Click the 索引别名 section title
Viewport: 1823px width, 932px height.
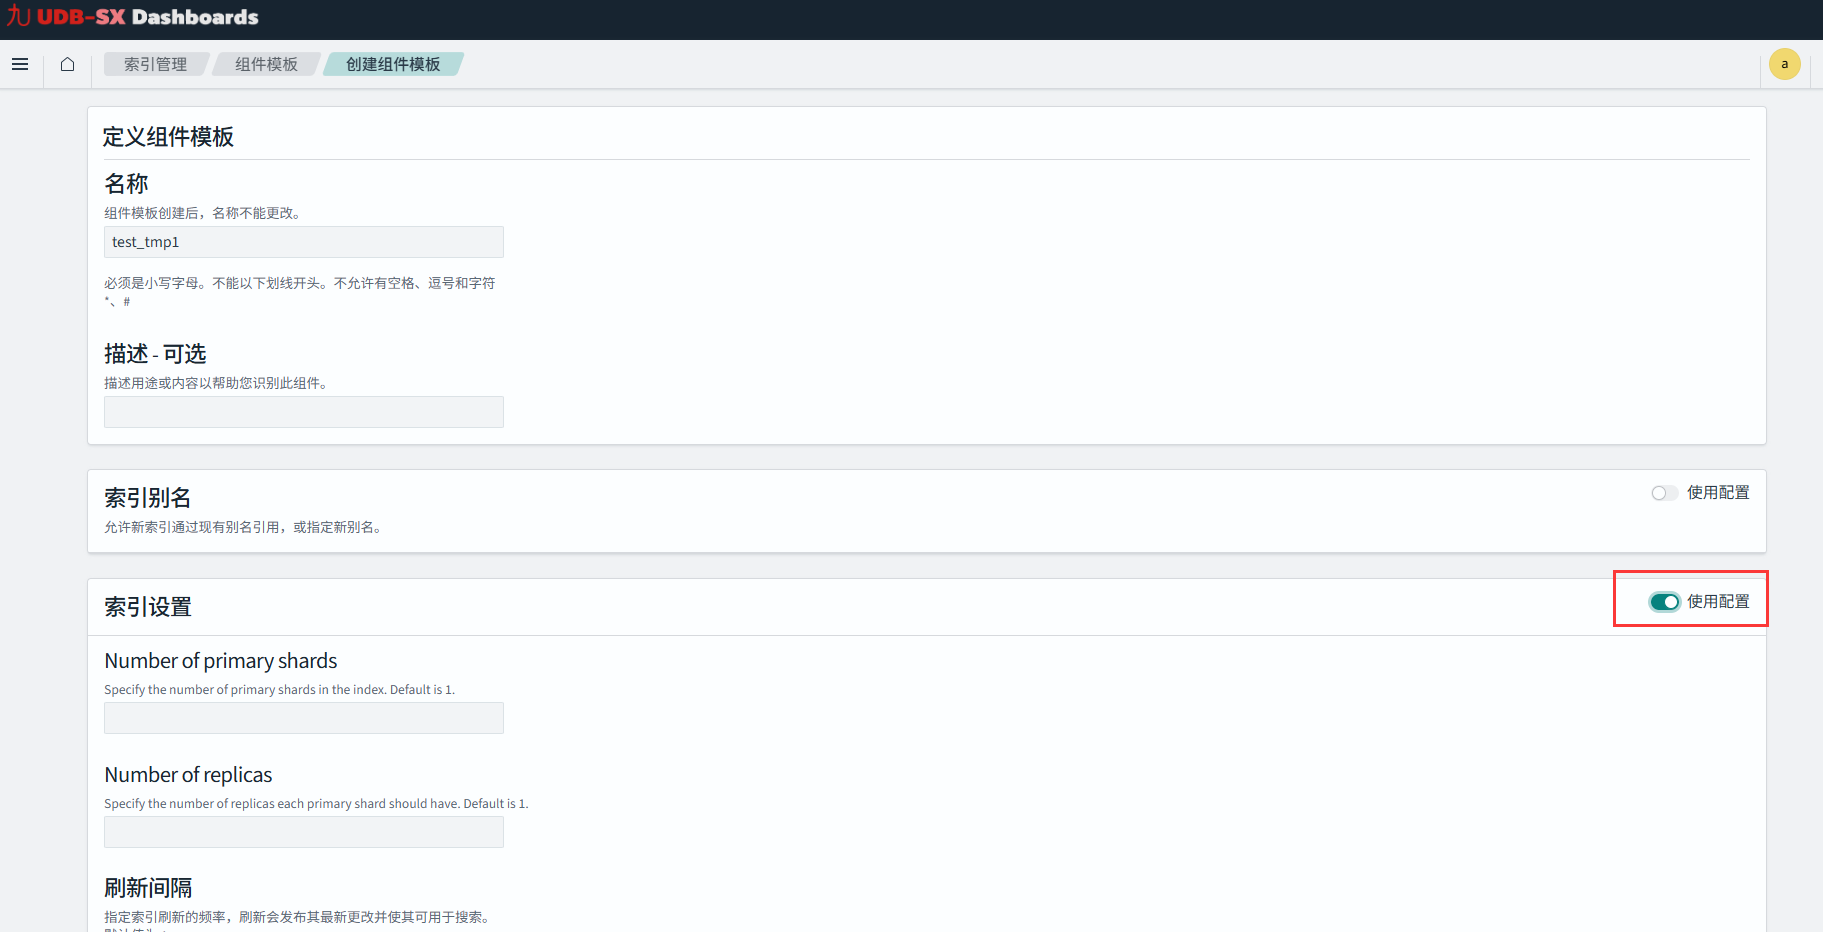pos(148,498)
